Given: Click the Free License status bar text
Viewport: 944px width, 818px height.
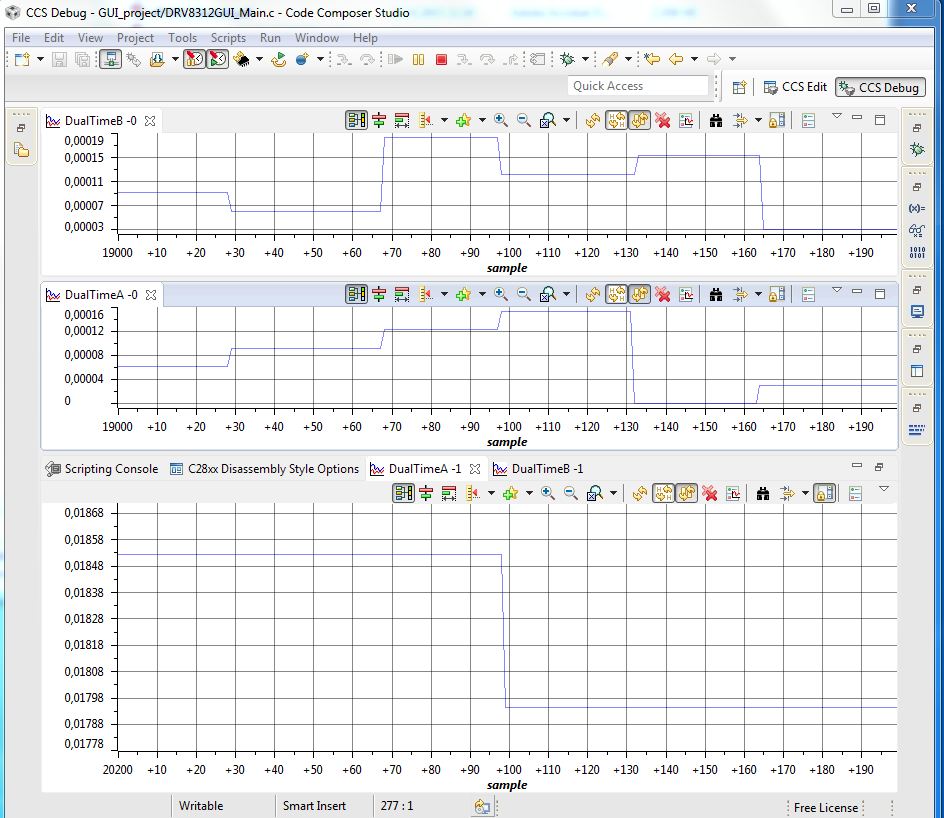Looking at the screenshot, I should (x=826, y=808).
